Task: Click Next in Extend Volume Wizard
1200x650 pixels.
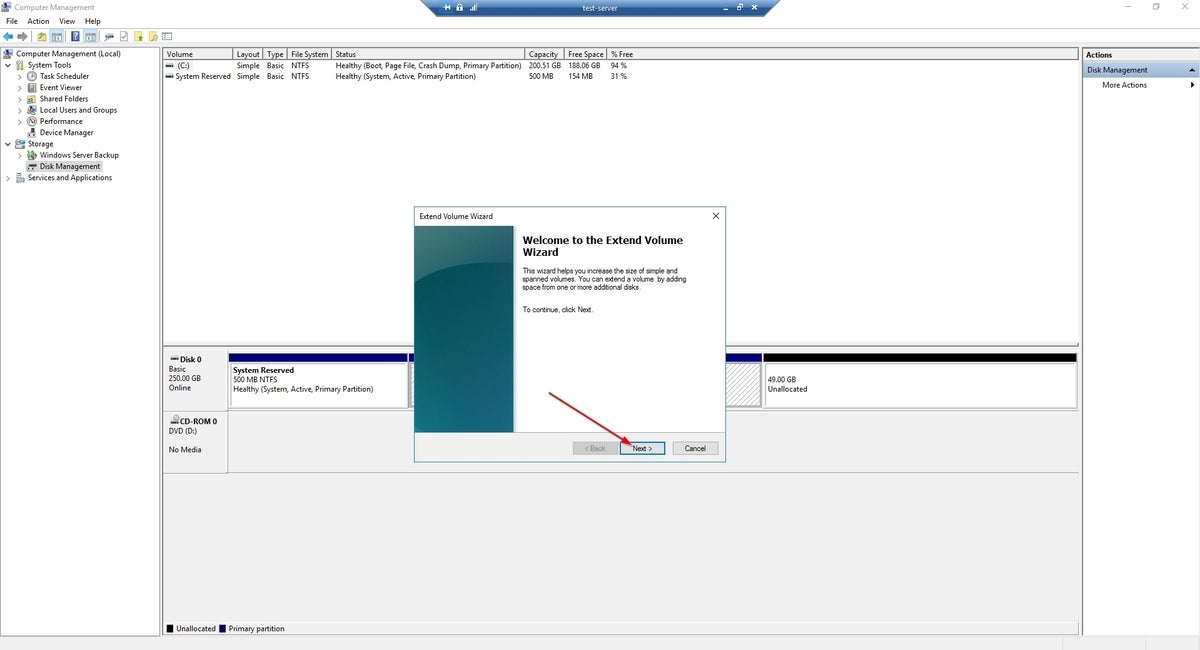Action: click(642, 448)
